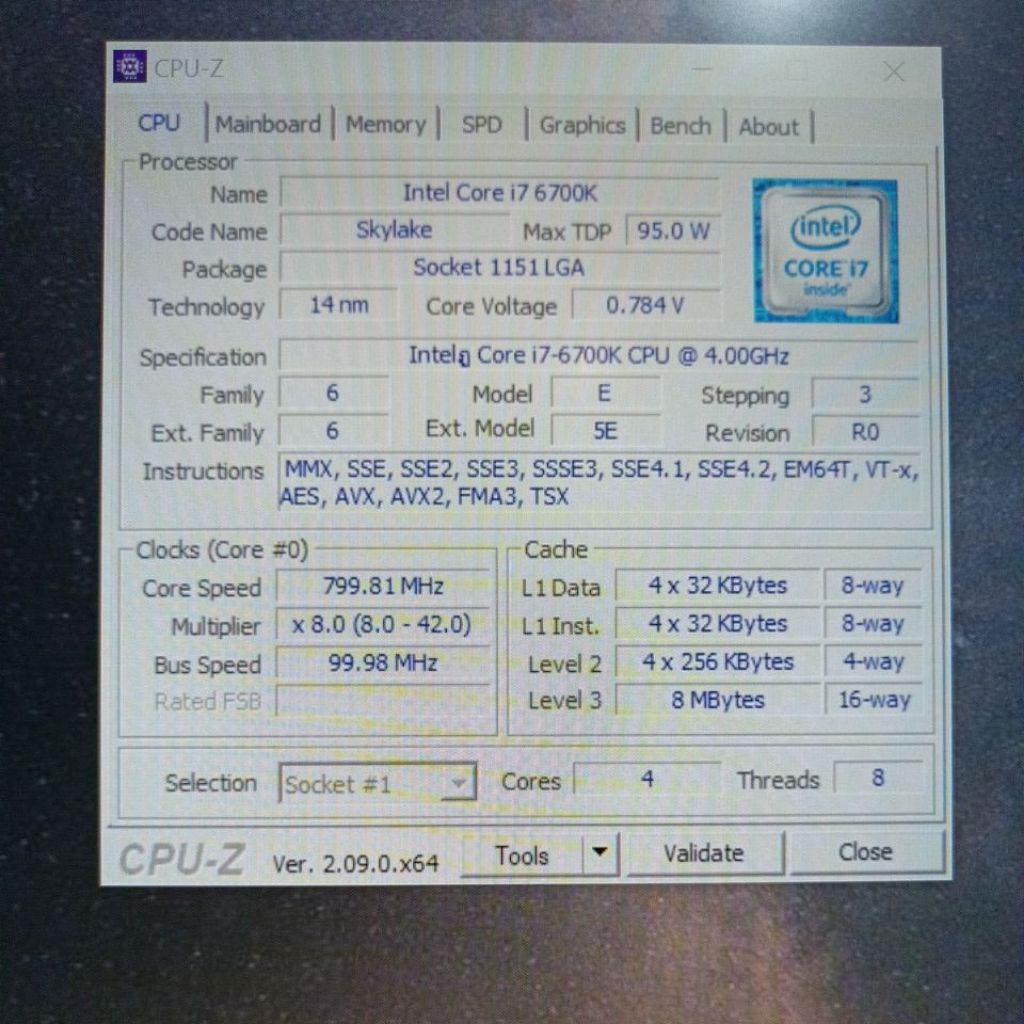Click the Threads count value 8

pos(878,777)
